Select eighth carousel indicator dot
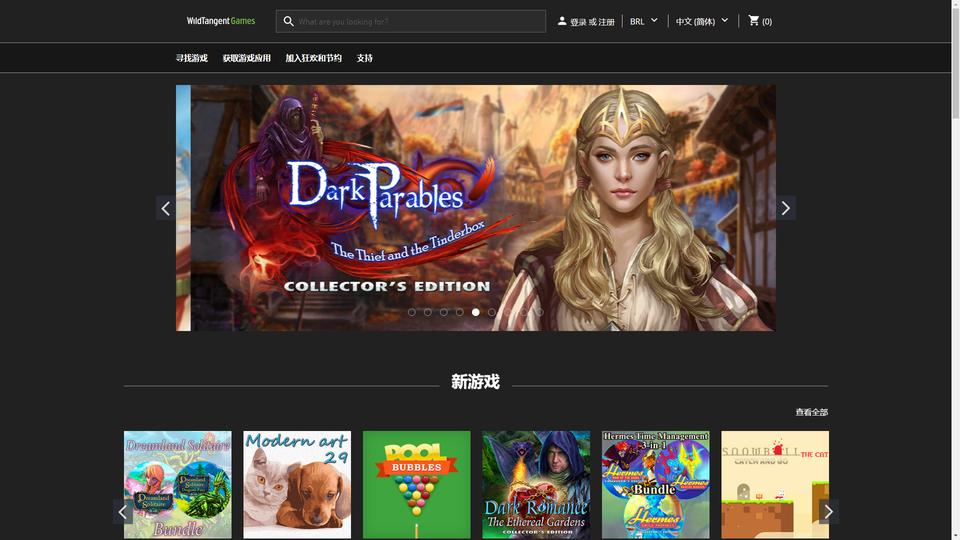This screenshot has width=960, height=540. click(523, 312)
